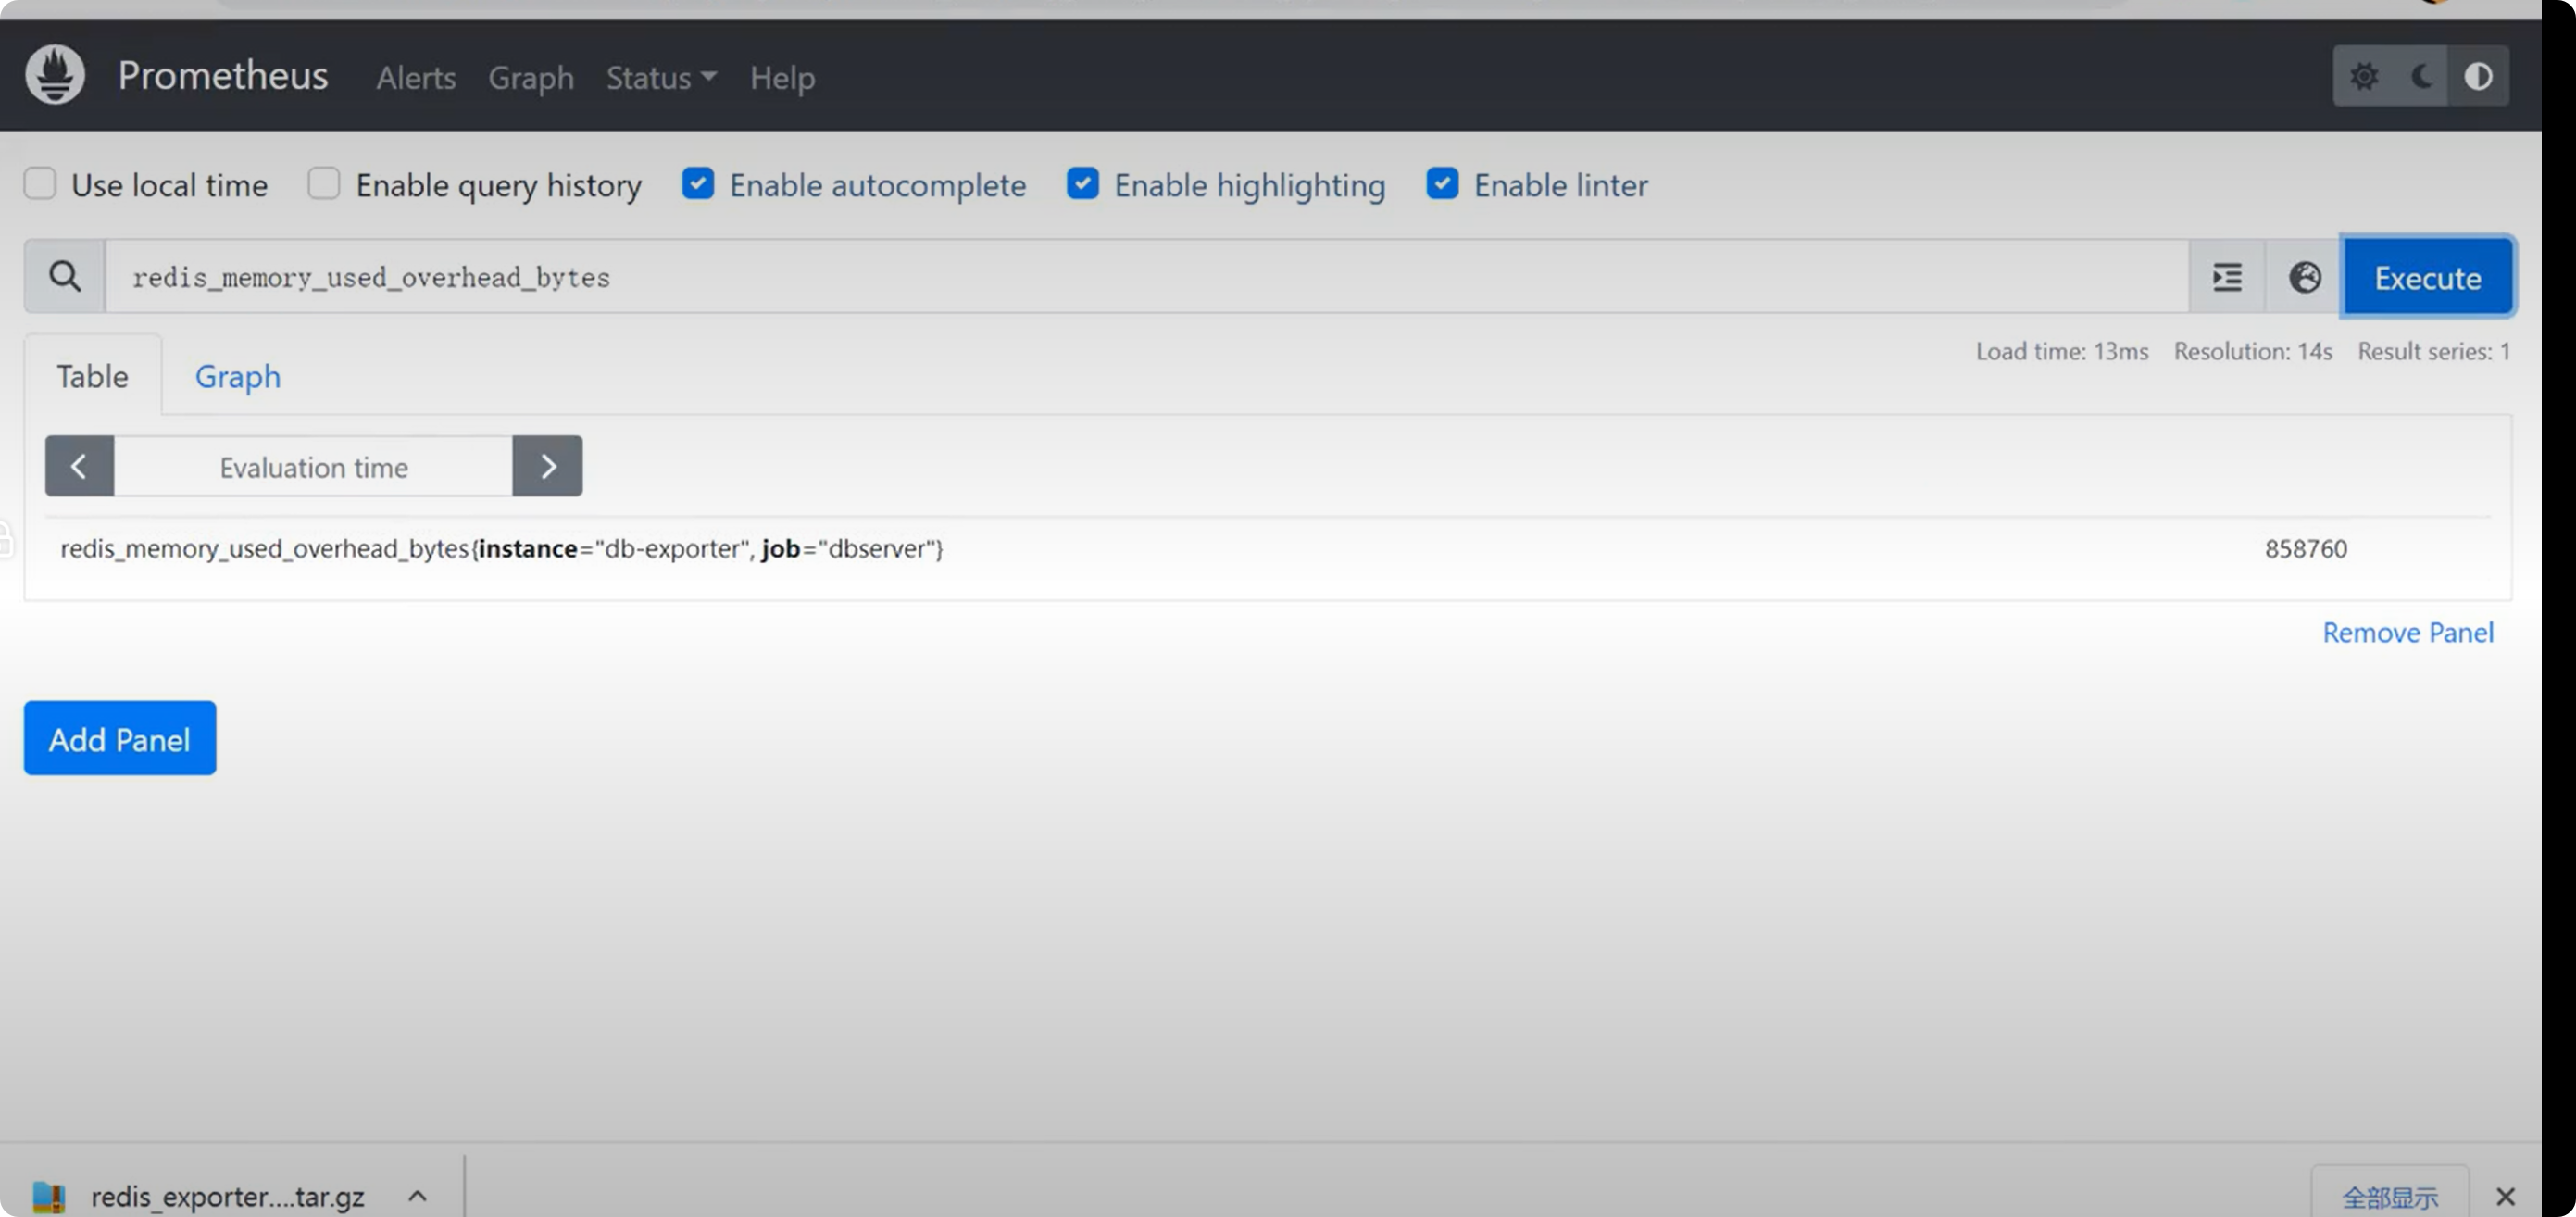Click the format expression indent icon
The width and height of the screenshot is (2576, 1217).
click(2227, 277)
